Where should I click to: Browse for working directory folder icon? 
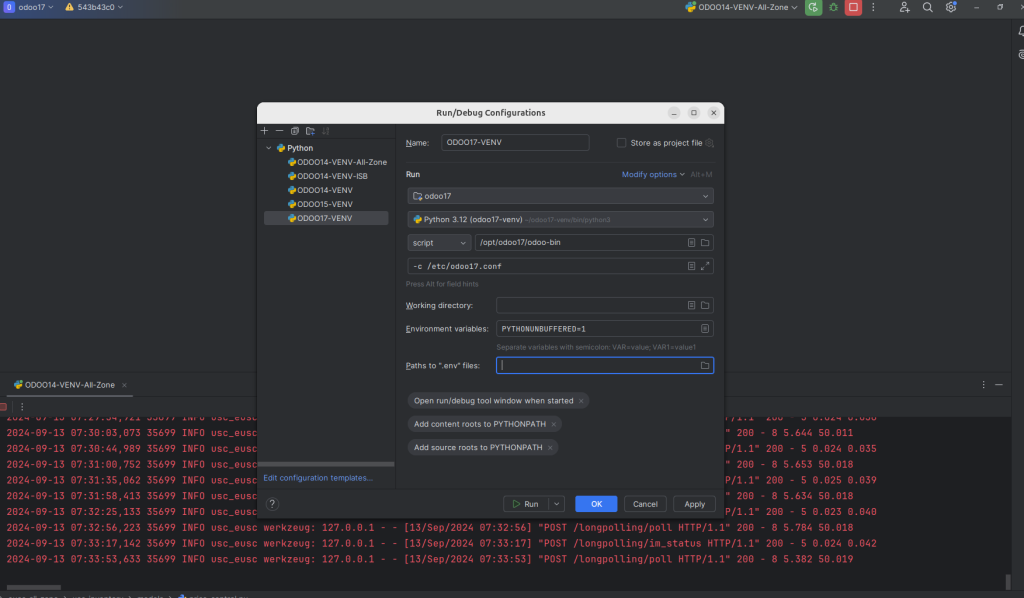tap(705, 306)
